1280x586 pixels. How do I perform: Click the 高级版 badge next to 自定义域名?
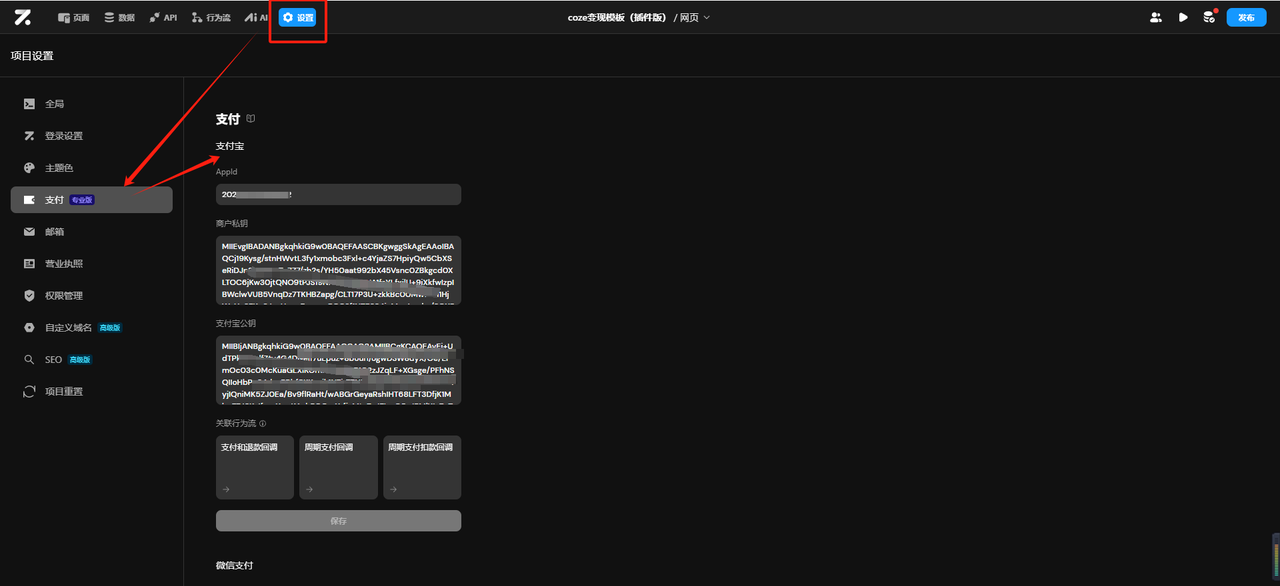pos(110,328)
